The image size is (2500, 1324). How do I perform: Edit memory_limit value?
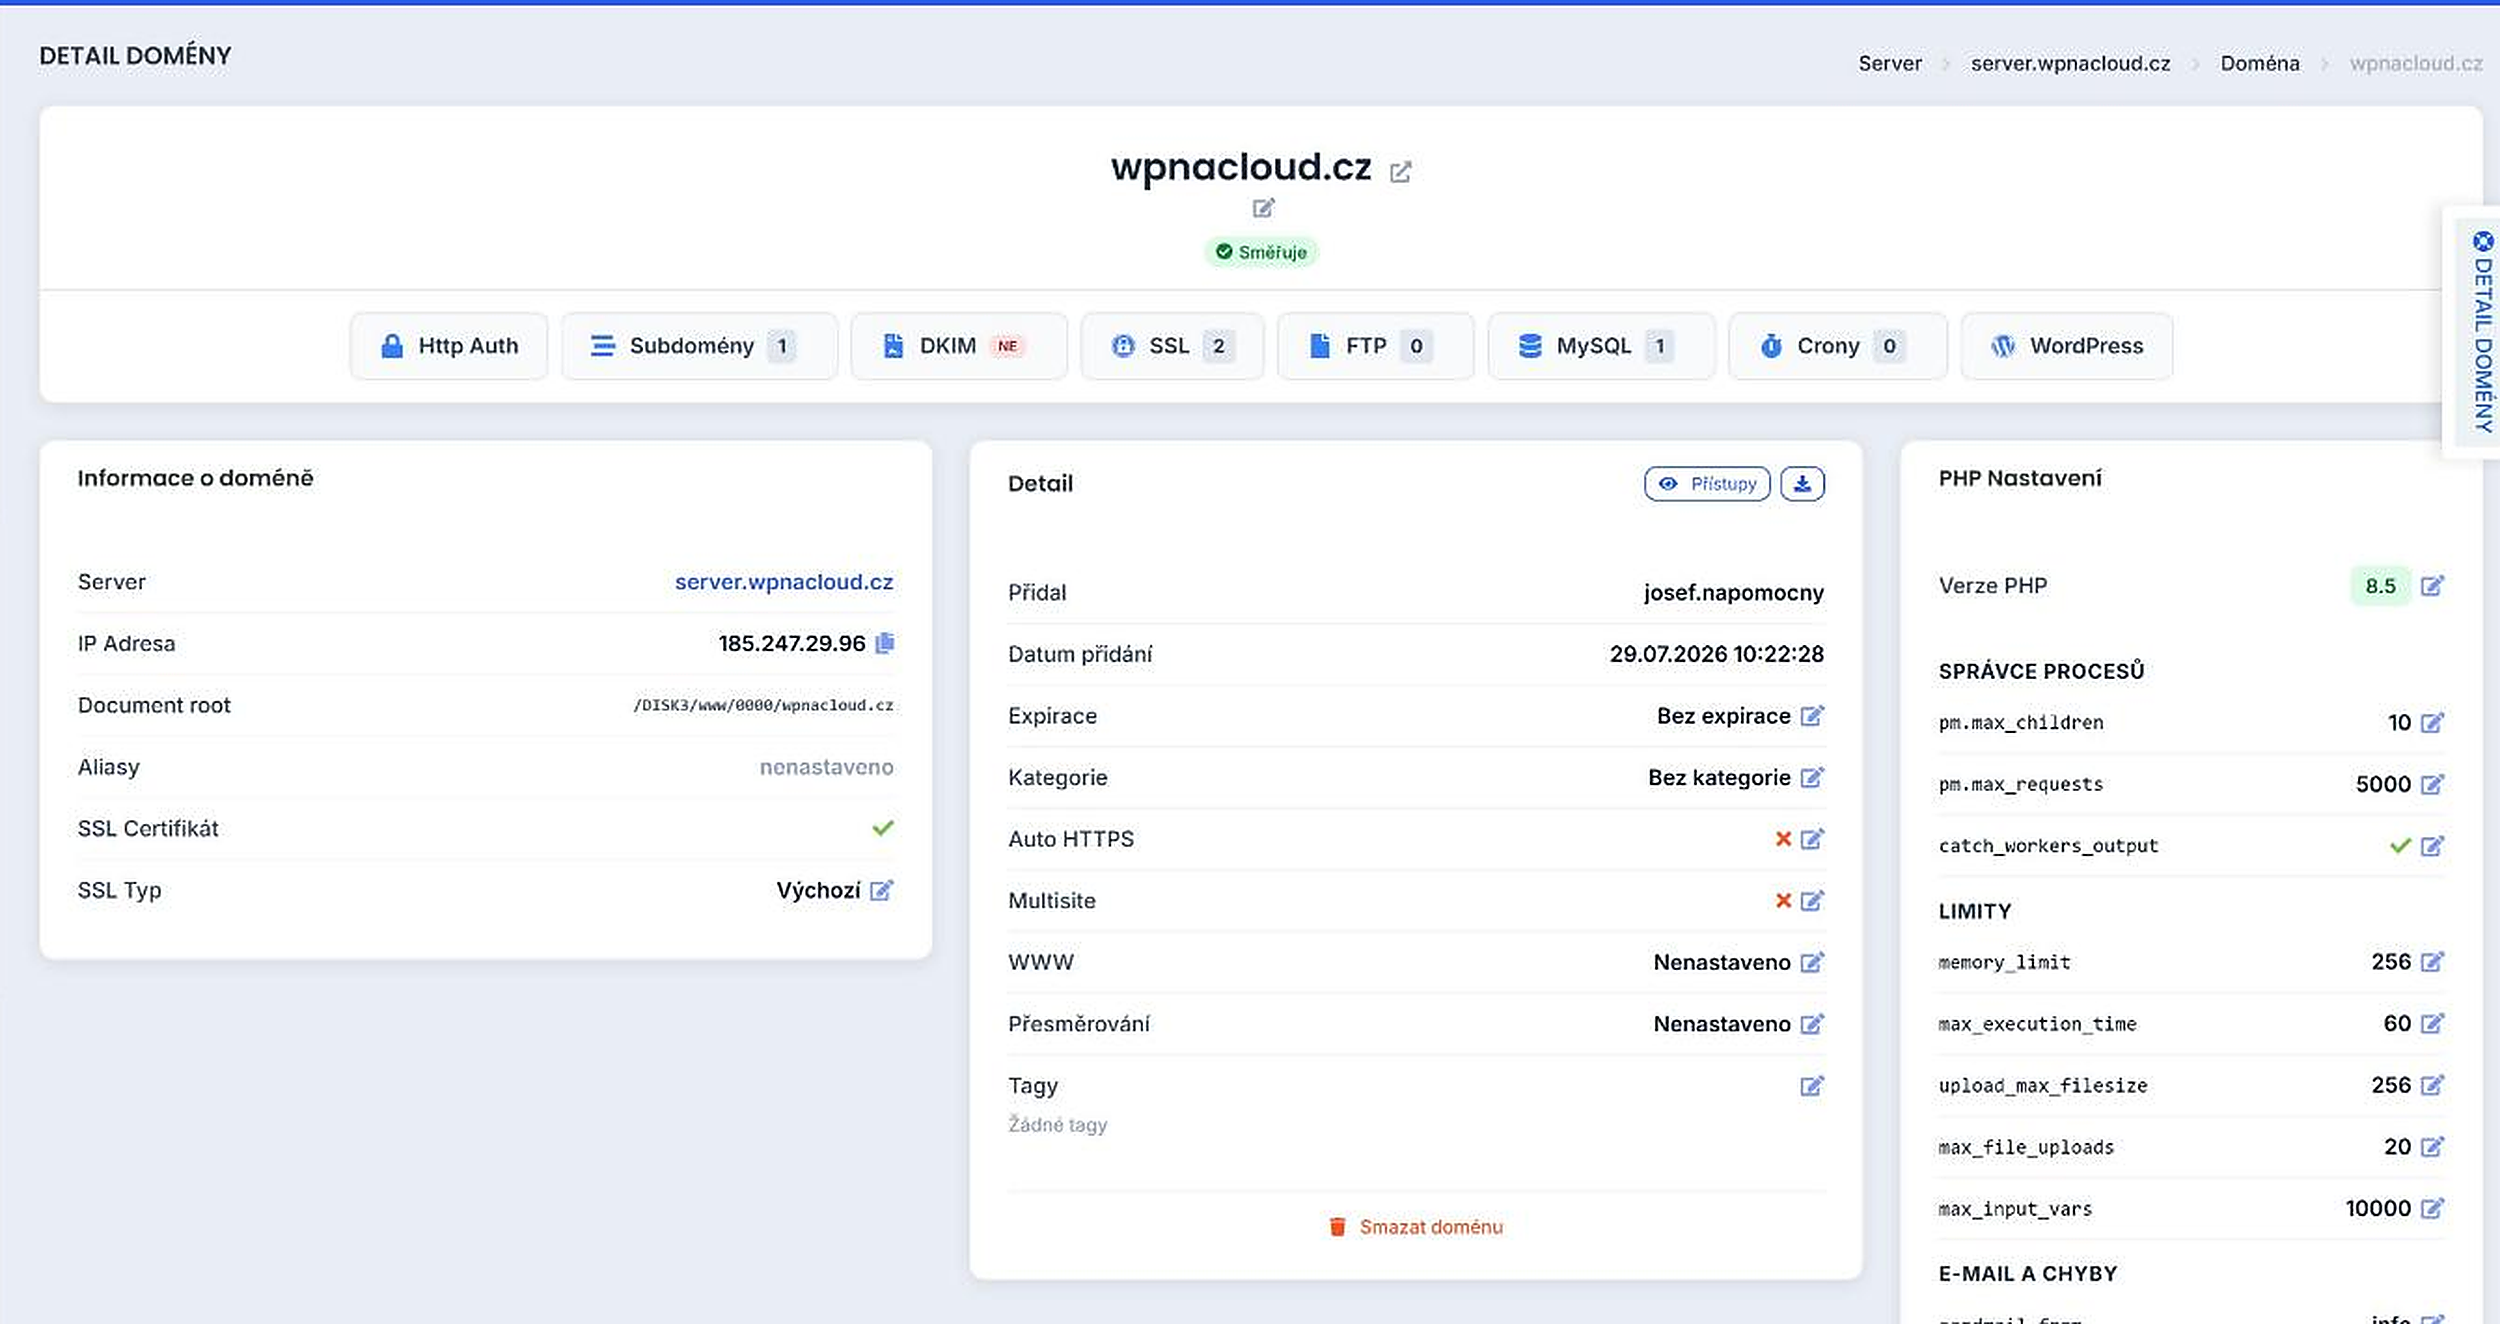(2432, 962)
